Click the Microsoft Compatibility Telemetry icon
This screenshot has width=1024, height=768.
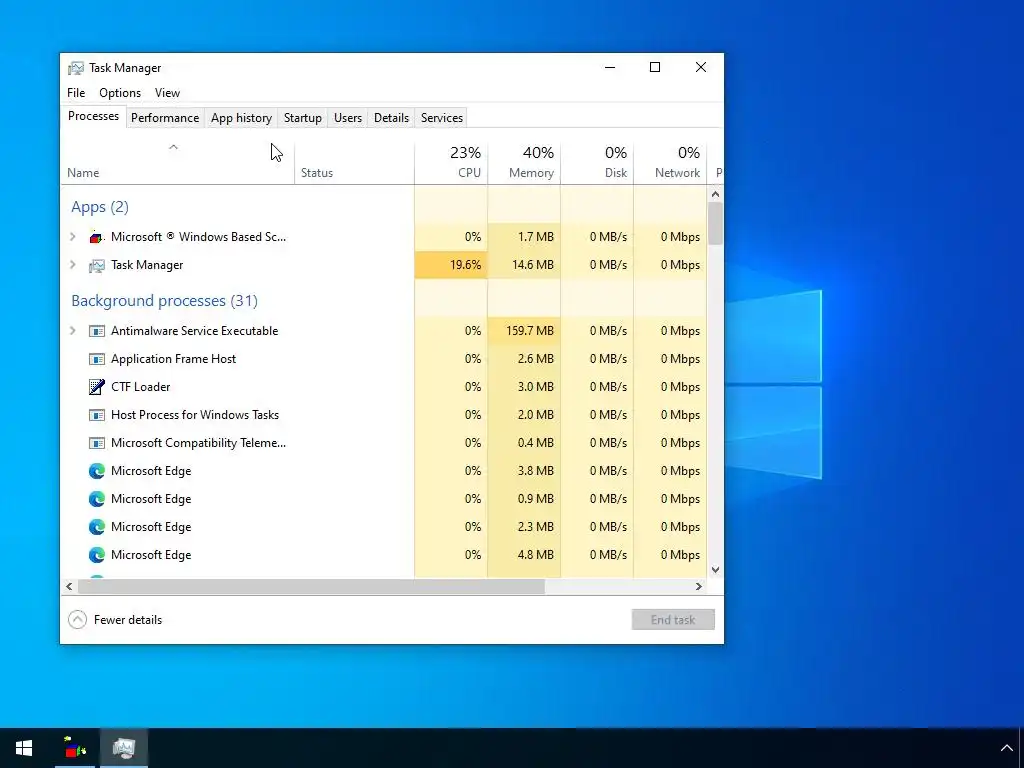[97, 443]
